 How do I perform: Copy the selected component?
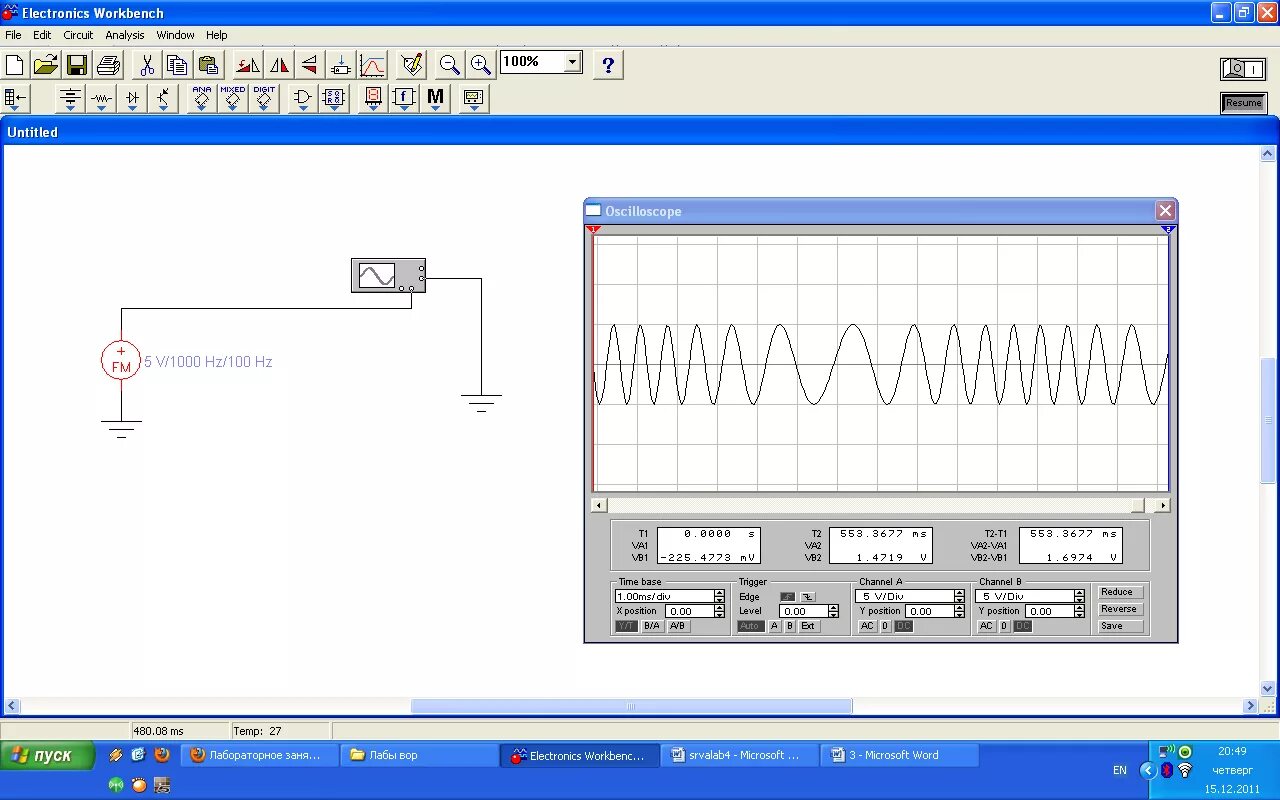177,65
